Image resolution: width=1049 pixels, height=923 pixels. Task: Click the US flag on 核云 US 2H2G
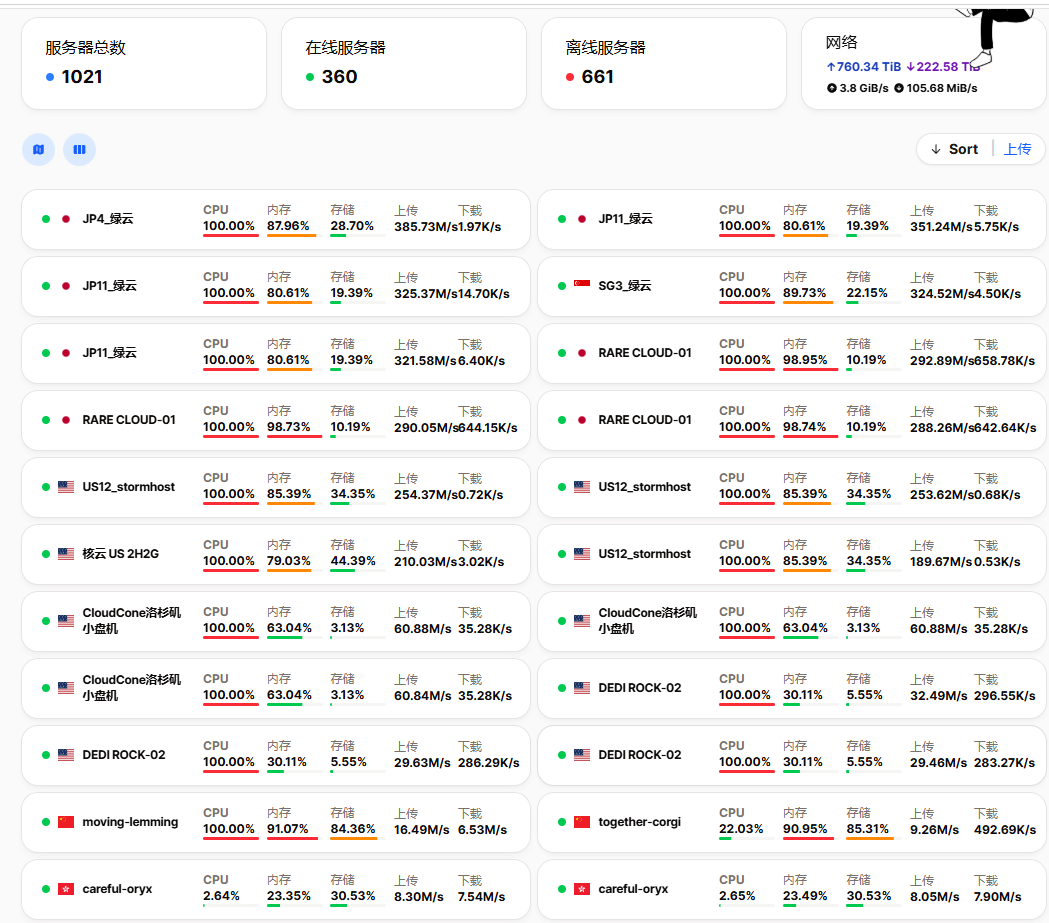(66, 554)
